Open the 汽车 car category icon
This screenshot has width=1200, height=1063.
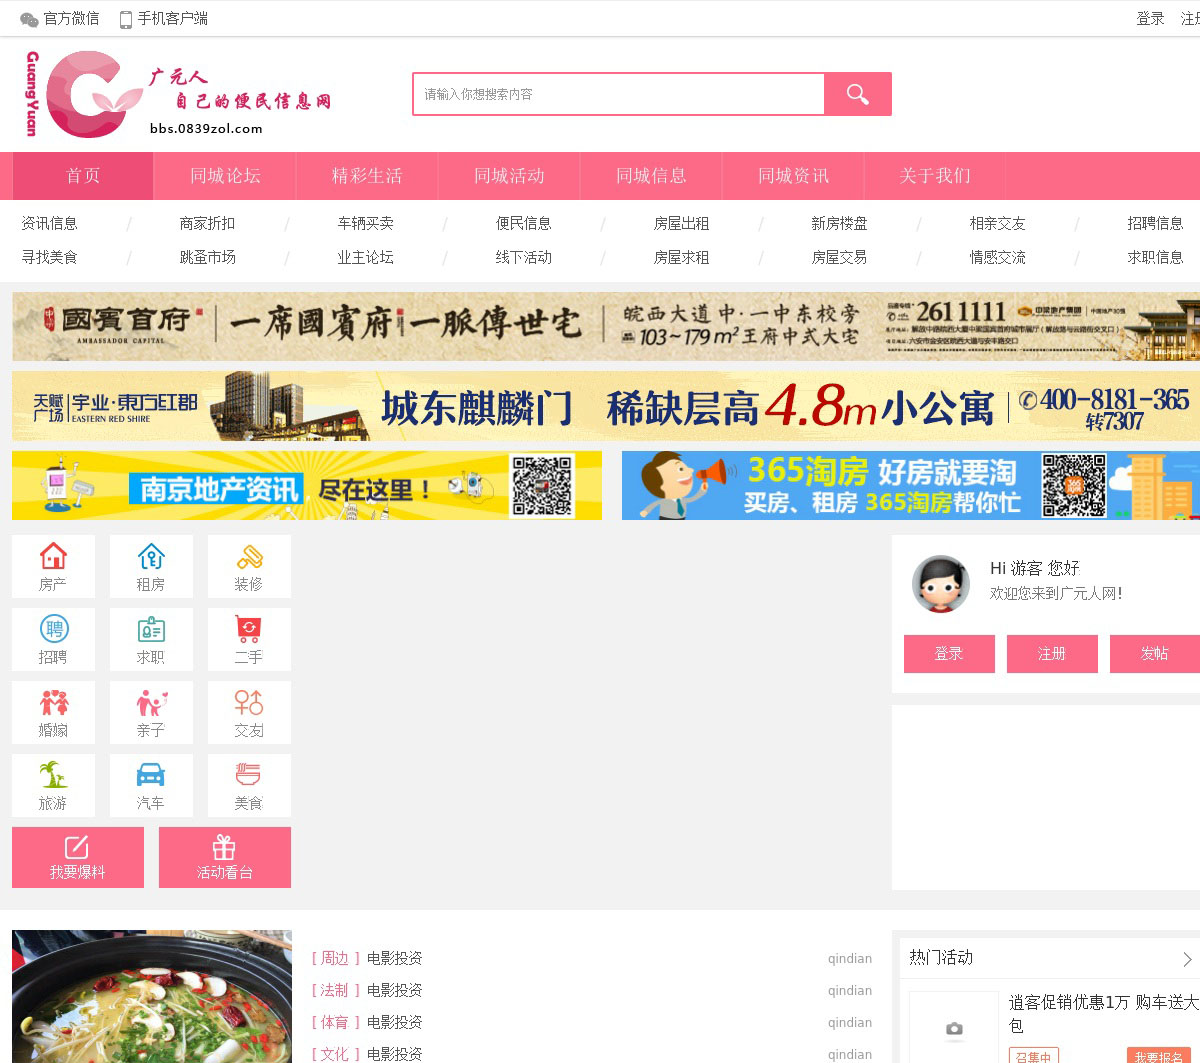(151, 785)
